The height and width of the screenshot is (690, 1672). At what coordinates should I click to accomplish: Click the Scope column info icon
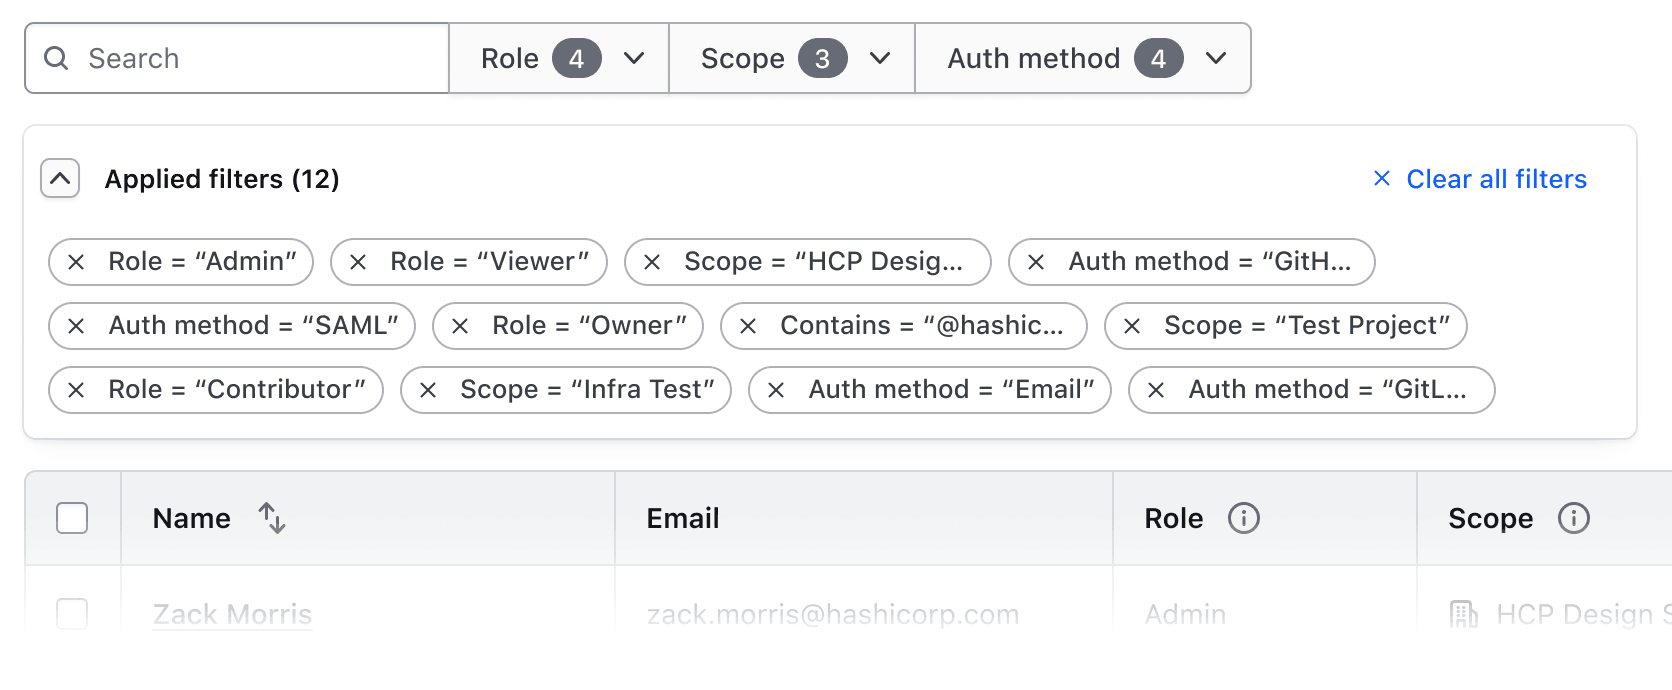pyautogui.click(x=1573, y=518)
